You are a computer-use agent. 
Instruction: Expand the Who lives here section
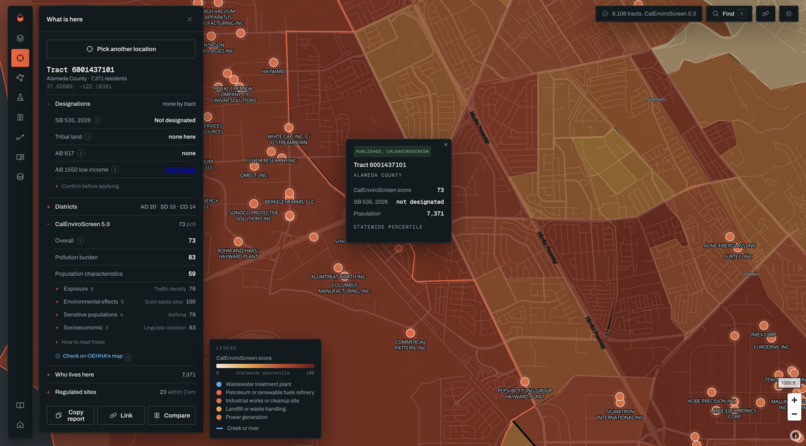coord(121,375)
